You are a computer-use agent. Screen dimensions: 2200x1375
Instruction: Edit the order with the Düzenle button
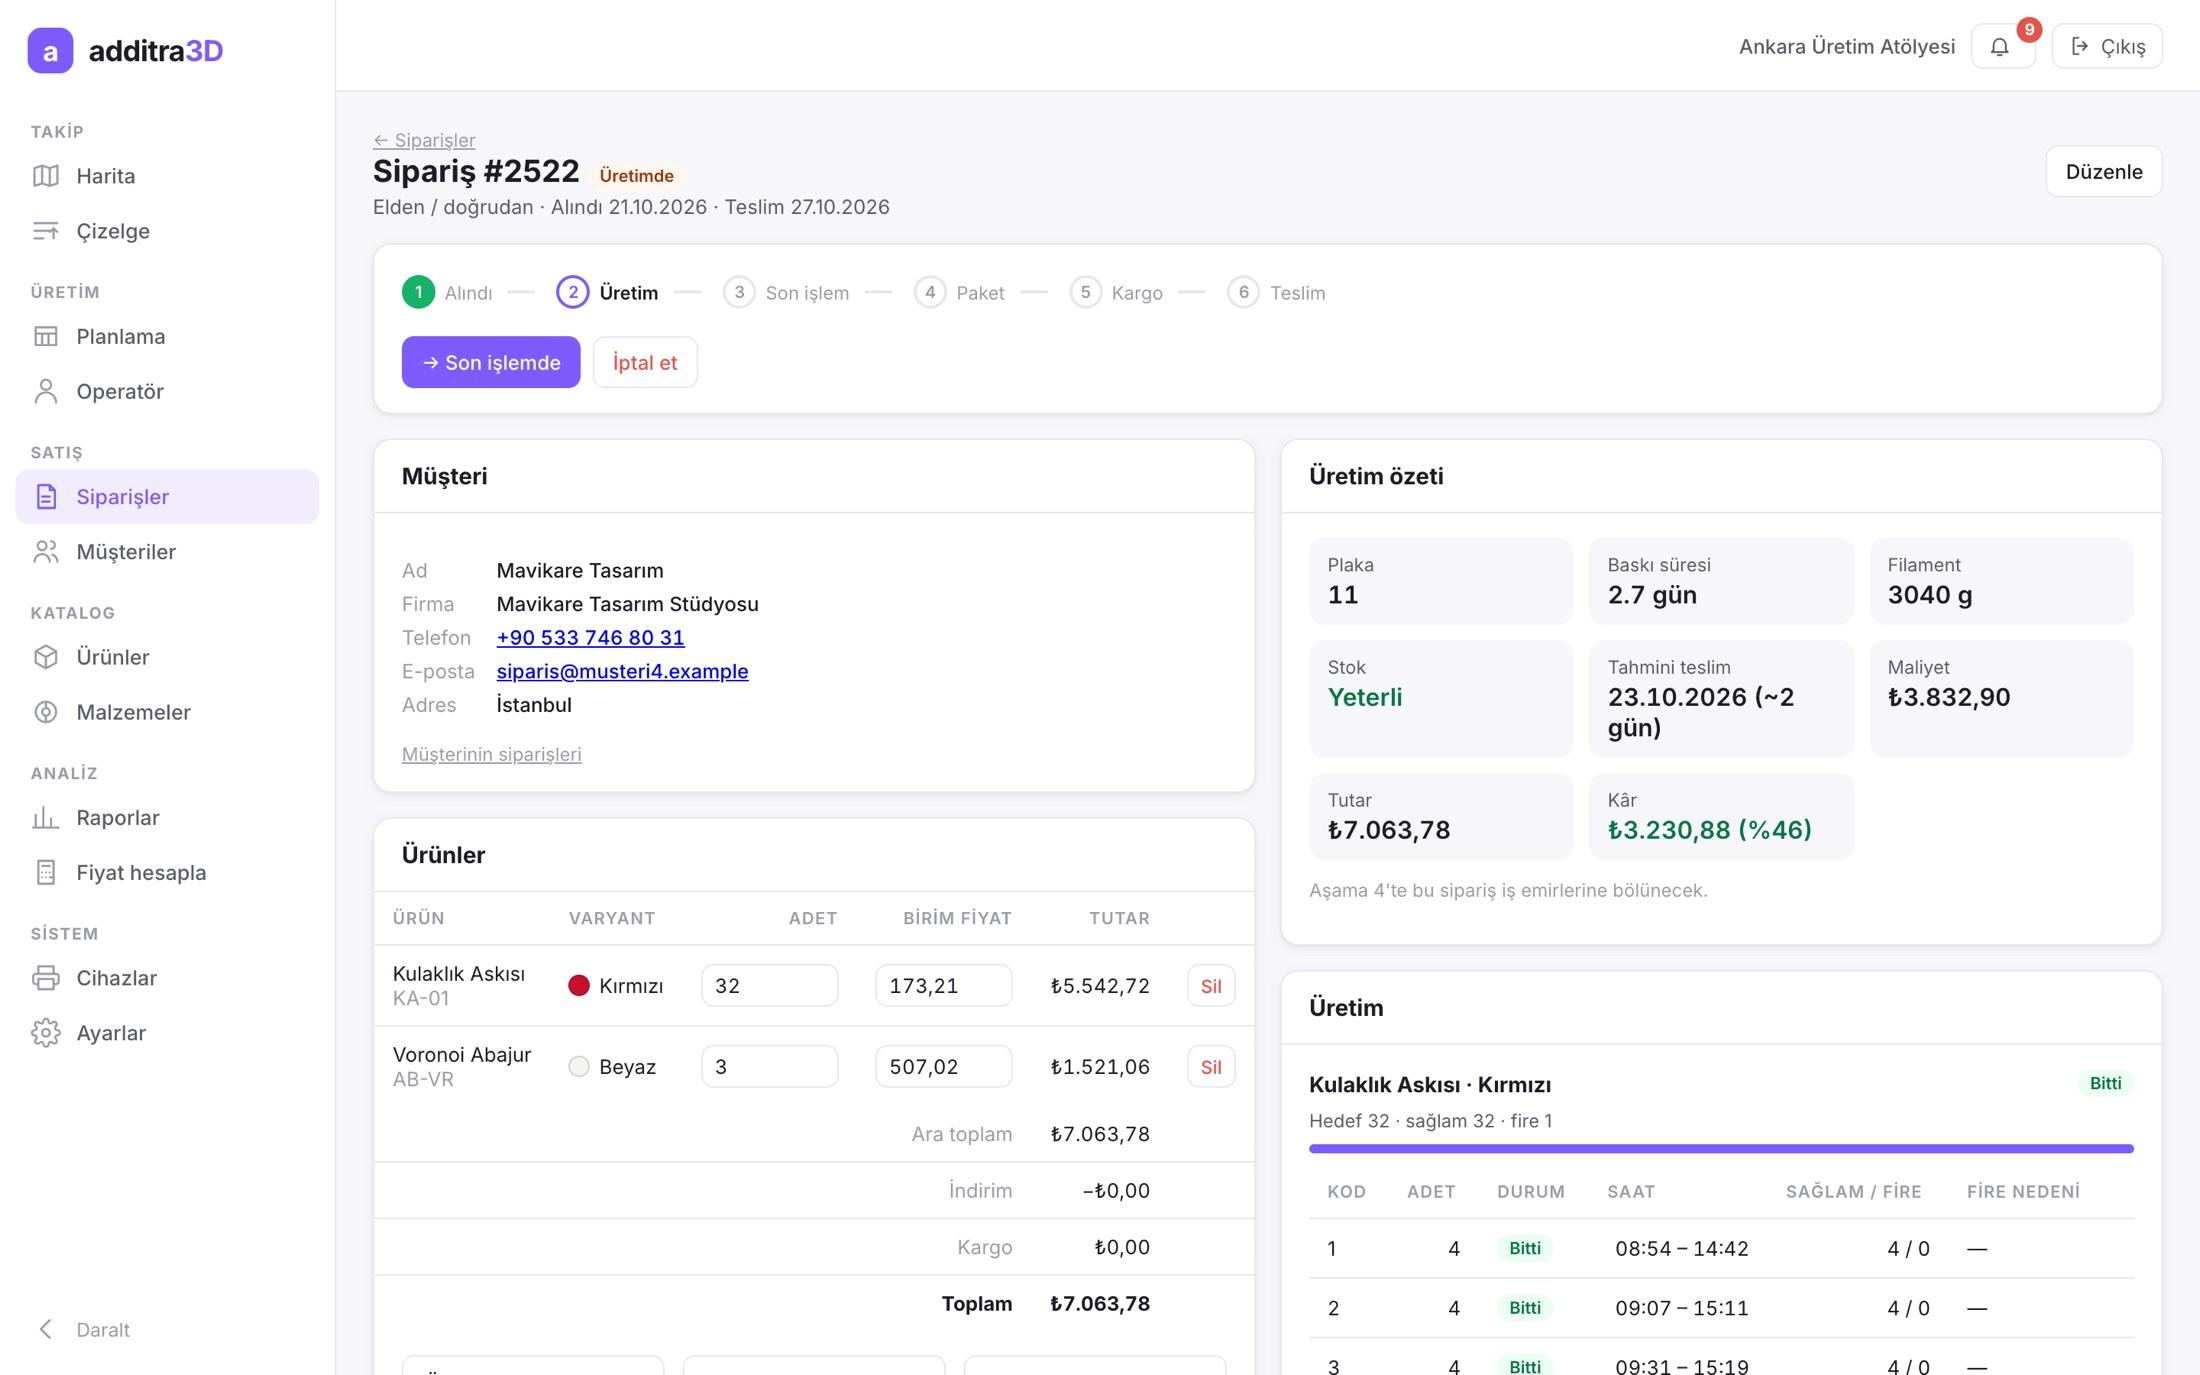[x=2104, y=172]
